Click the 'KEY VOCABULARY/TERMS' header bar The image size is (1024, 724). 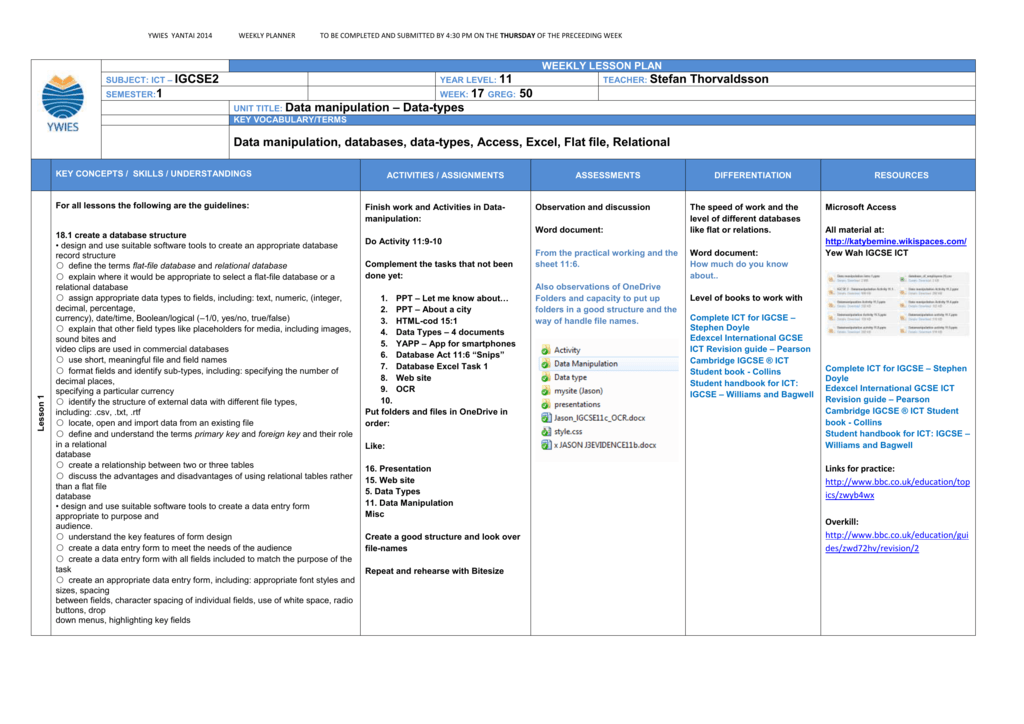(601, 120)
